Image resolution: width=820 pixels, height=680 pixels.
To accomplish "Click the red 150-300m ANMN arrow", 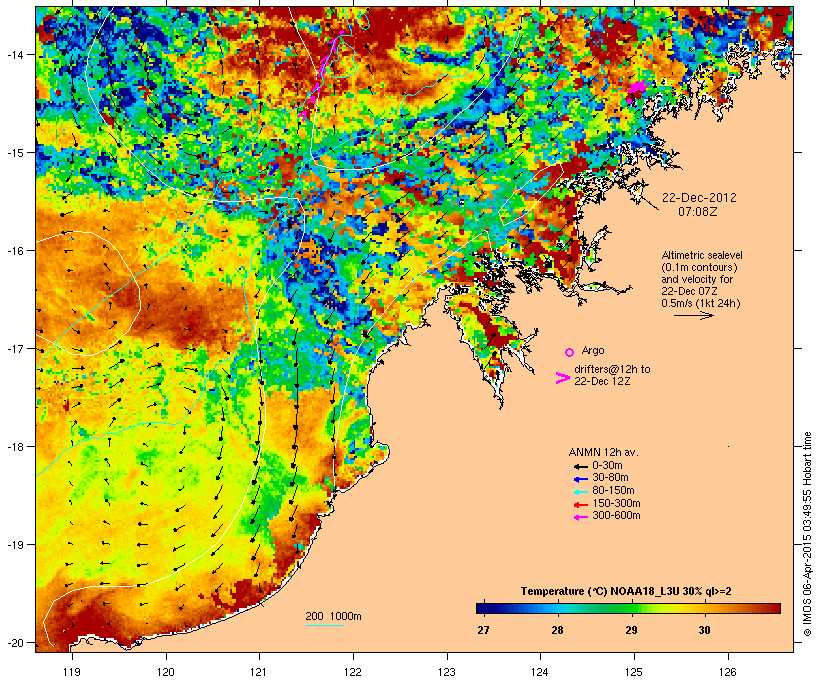I will coord(579,503).
